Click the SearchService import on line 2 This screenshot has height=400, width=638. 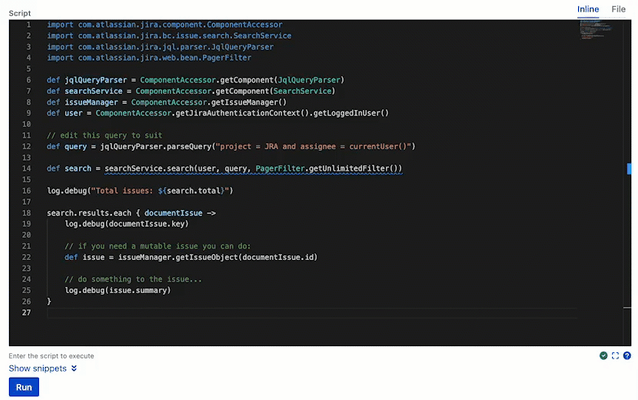click(x=169, y=36)
